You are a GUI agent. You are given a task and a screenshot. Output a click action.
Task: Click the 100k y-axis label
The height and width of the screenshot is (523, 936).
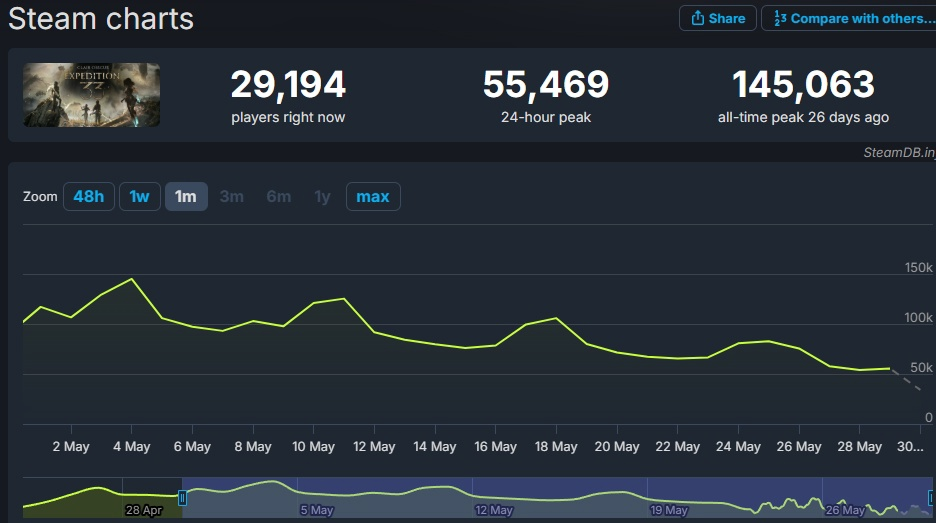[918, 318]
